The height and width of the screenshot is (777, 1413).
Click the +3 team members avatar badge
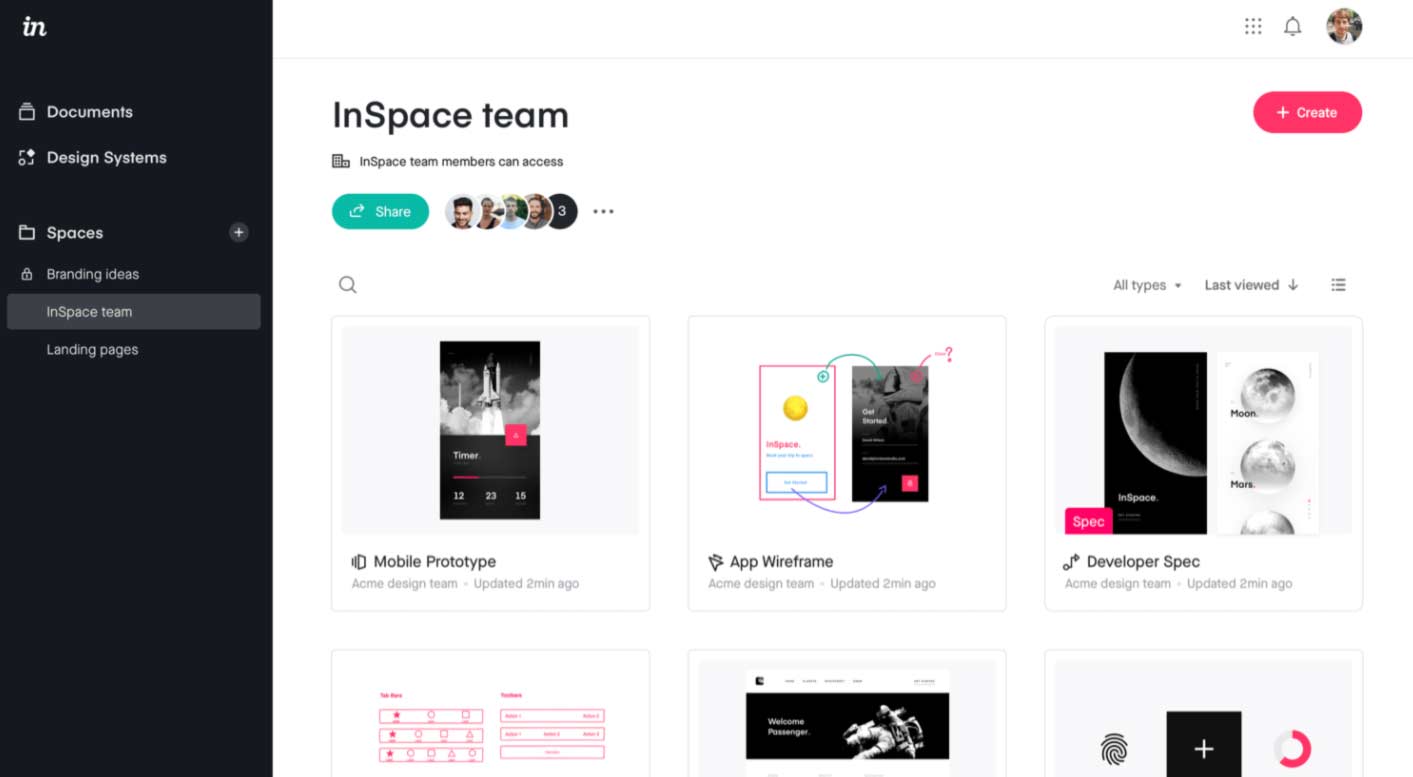(560, 211)
